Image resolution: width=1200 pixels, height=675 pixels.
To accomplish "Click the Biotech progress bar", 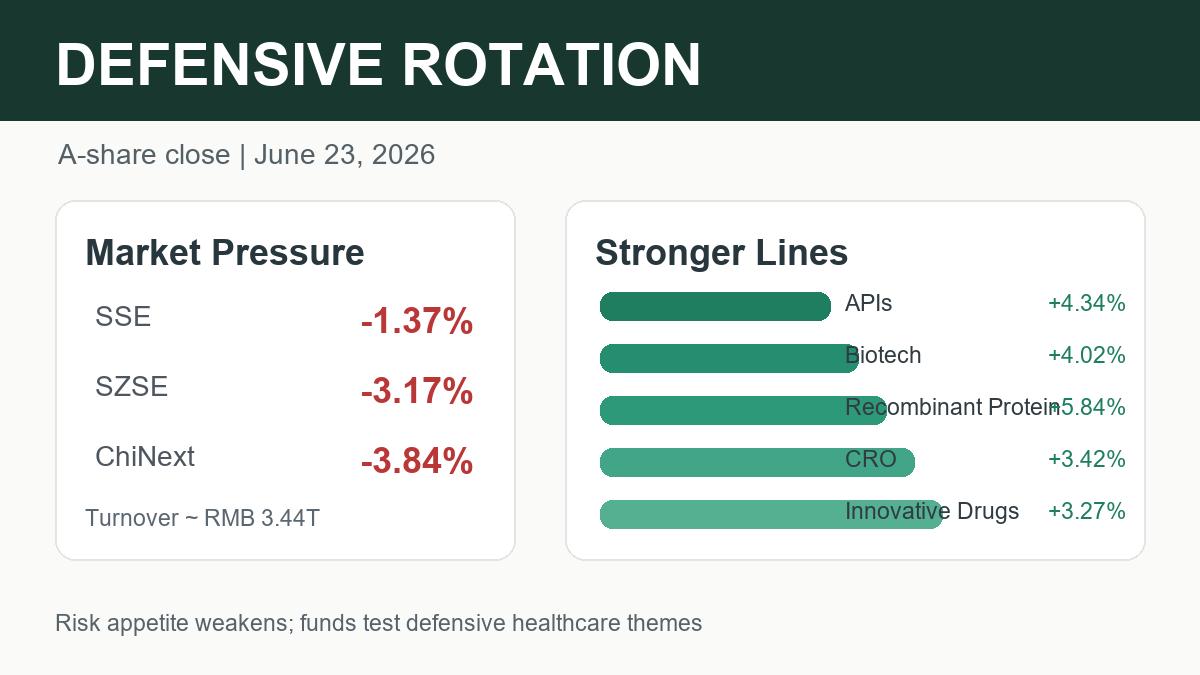I will (729, 359).
